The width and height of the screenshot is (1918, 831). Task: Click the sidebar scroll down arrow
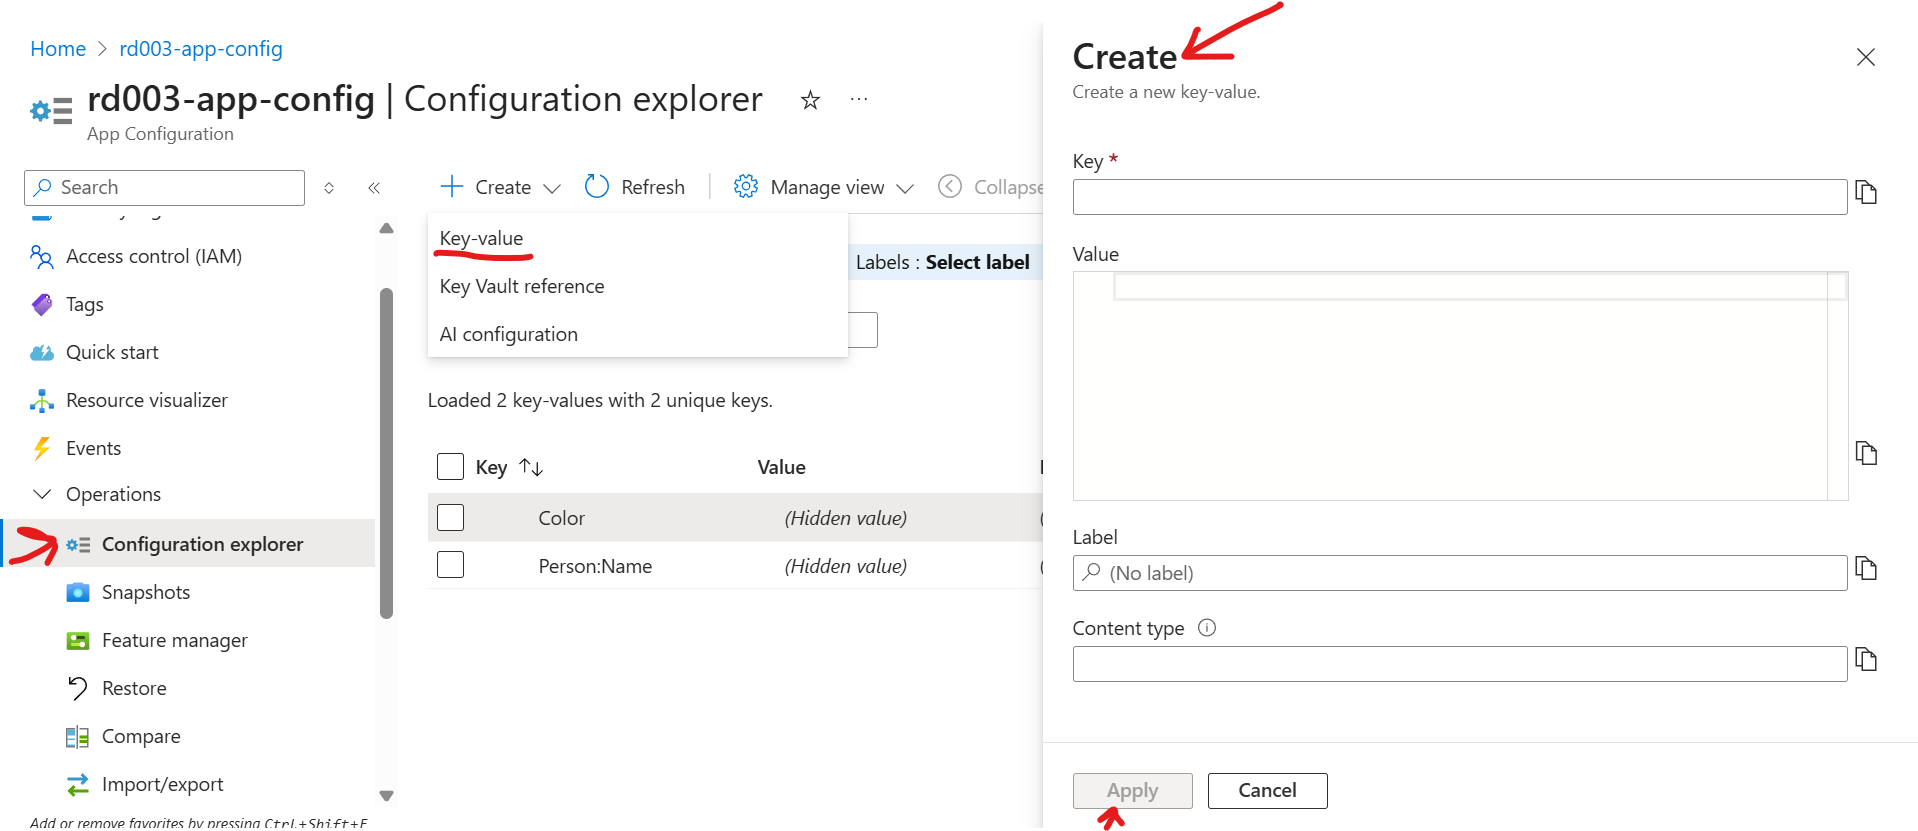[x=387, y=796]
